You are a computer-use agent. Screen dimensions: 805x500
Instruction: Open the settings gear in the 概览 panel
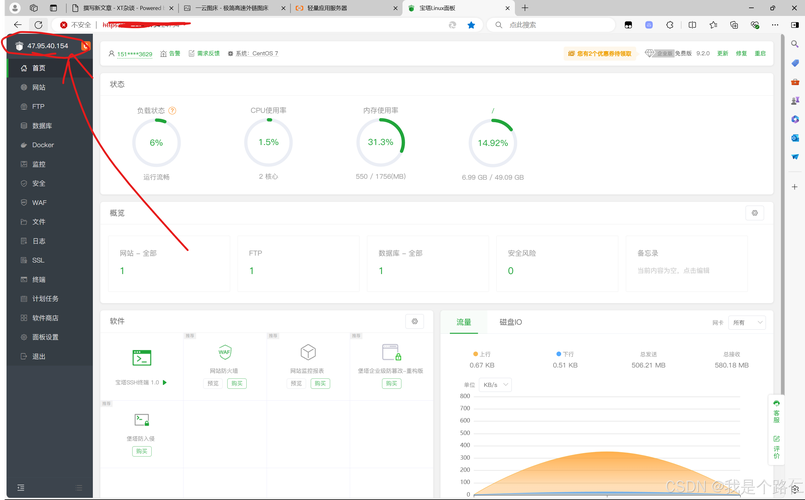point(754,213)
